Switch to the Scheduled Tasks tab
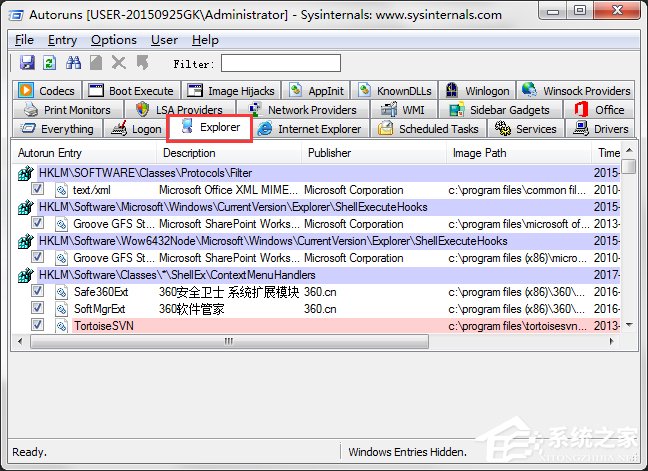Image resolution: width=648 pixels, height=471 pixels. (429, 129)
